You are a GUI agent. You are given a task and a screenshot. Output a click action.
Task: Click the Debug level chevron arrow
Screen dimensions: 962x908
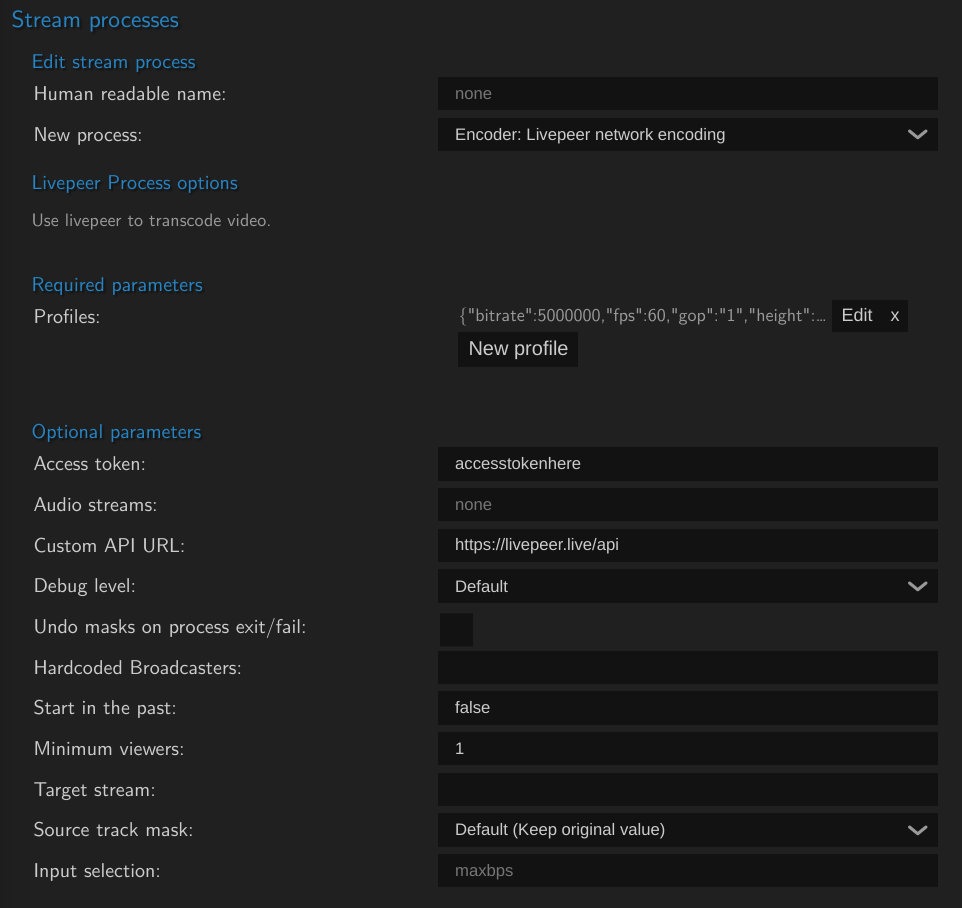click(x=917, y=587)
